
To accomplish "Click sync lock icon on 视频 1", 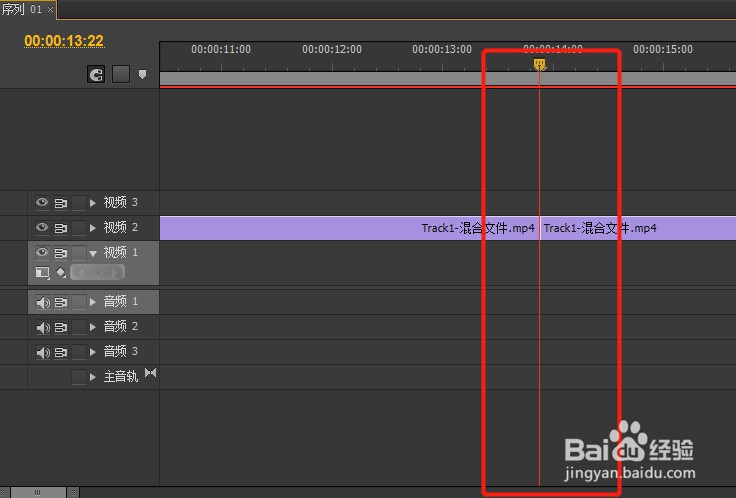I will tap(61, 253).
